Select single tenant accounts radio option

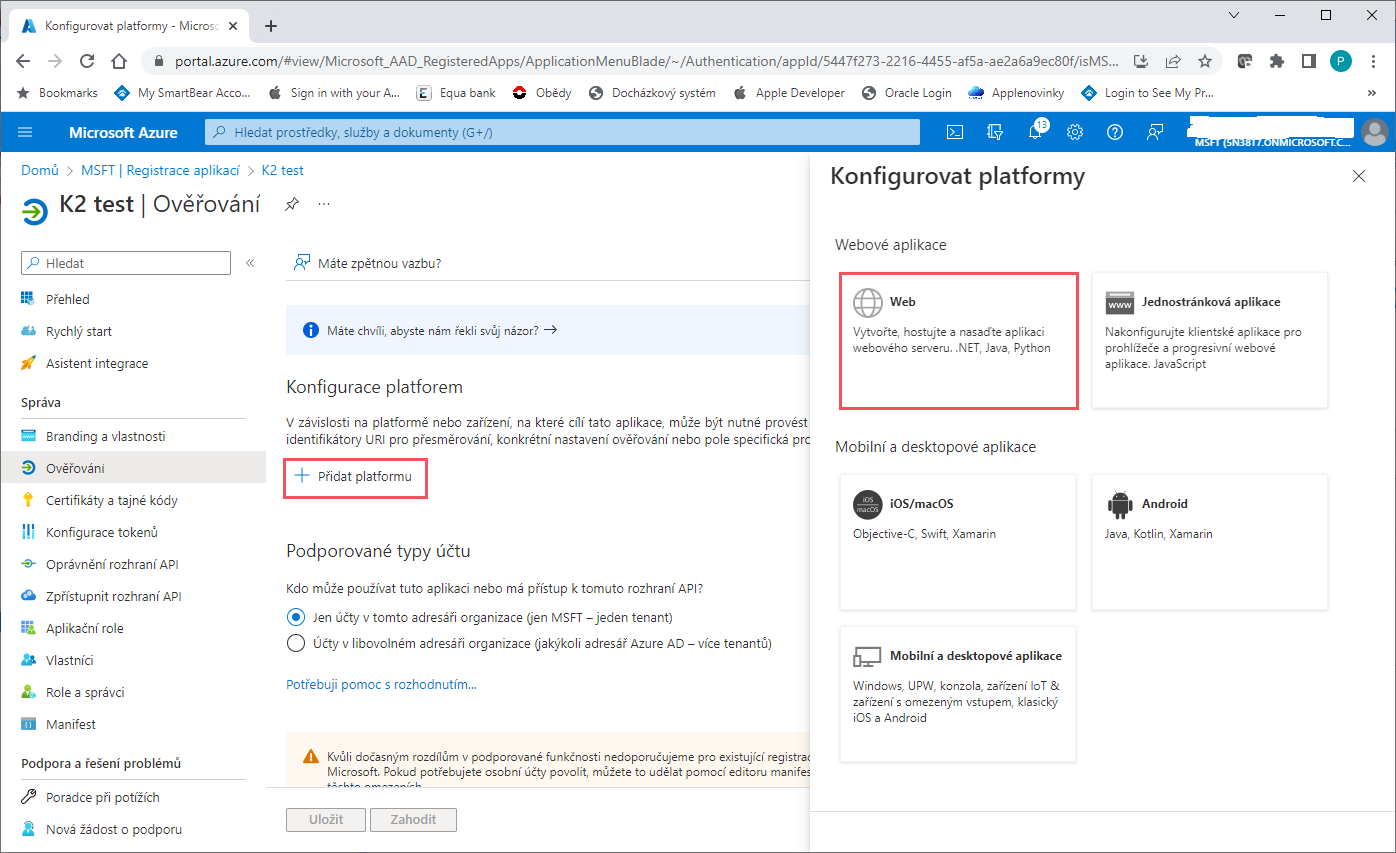click(x=296, y=617)
